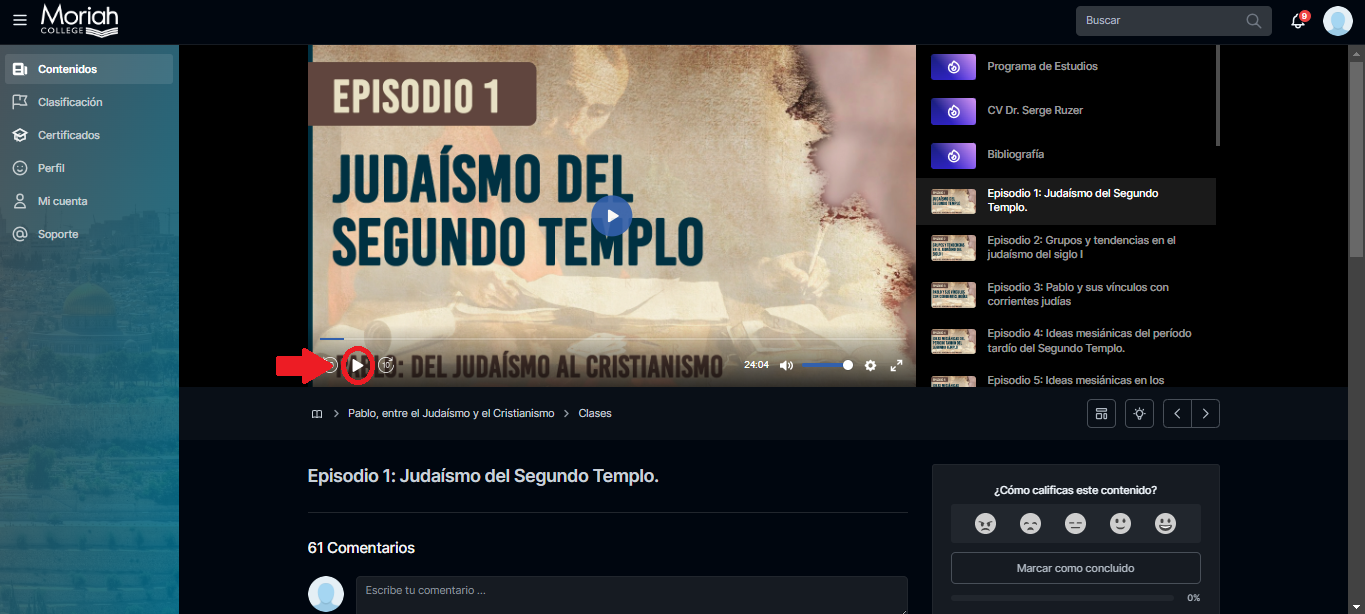Rate content with the angry face
The width and height of the screenshot is (1365, 614).
985,523
